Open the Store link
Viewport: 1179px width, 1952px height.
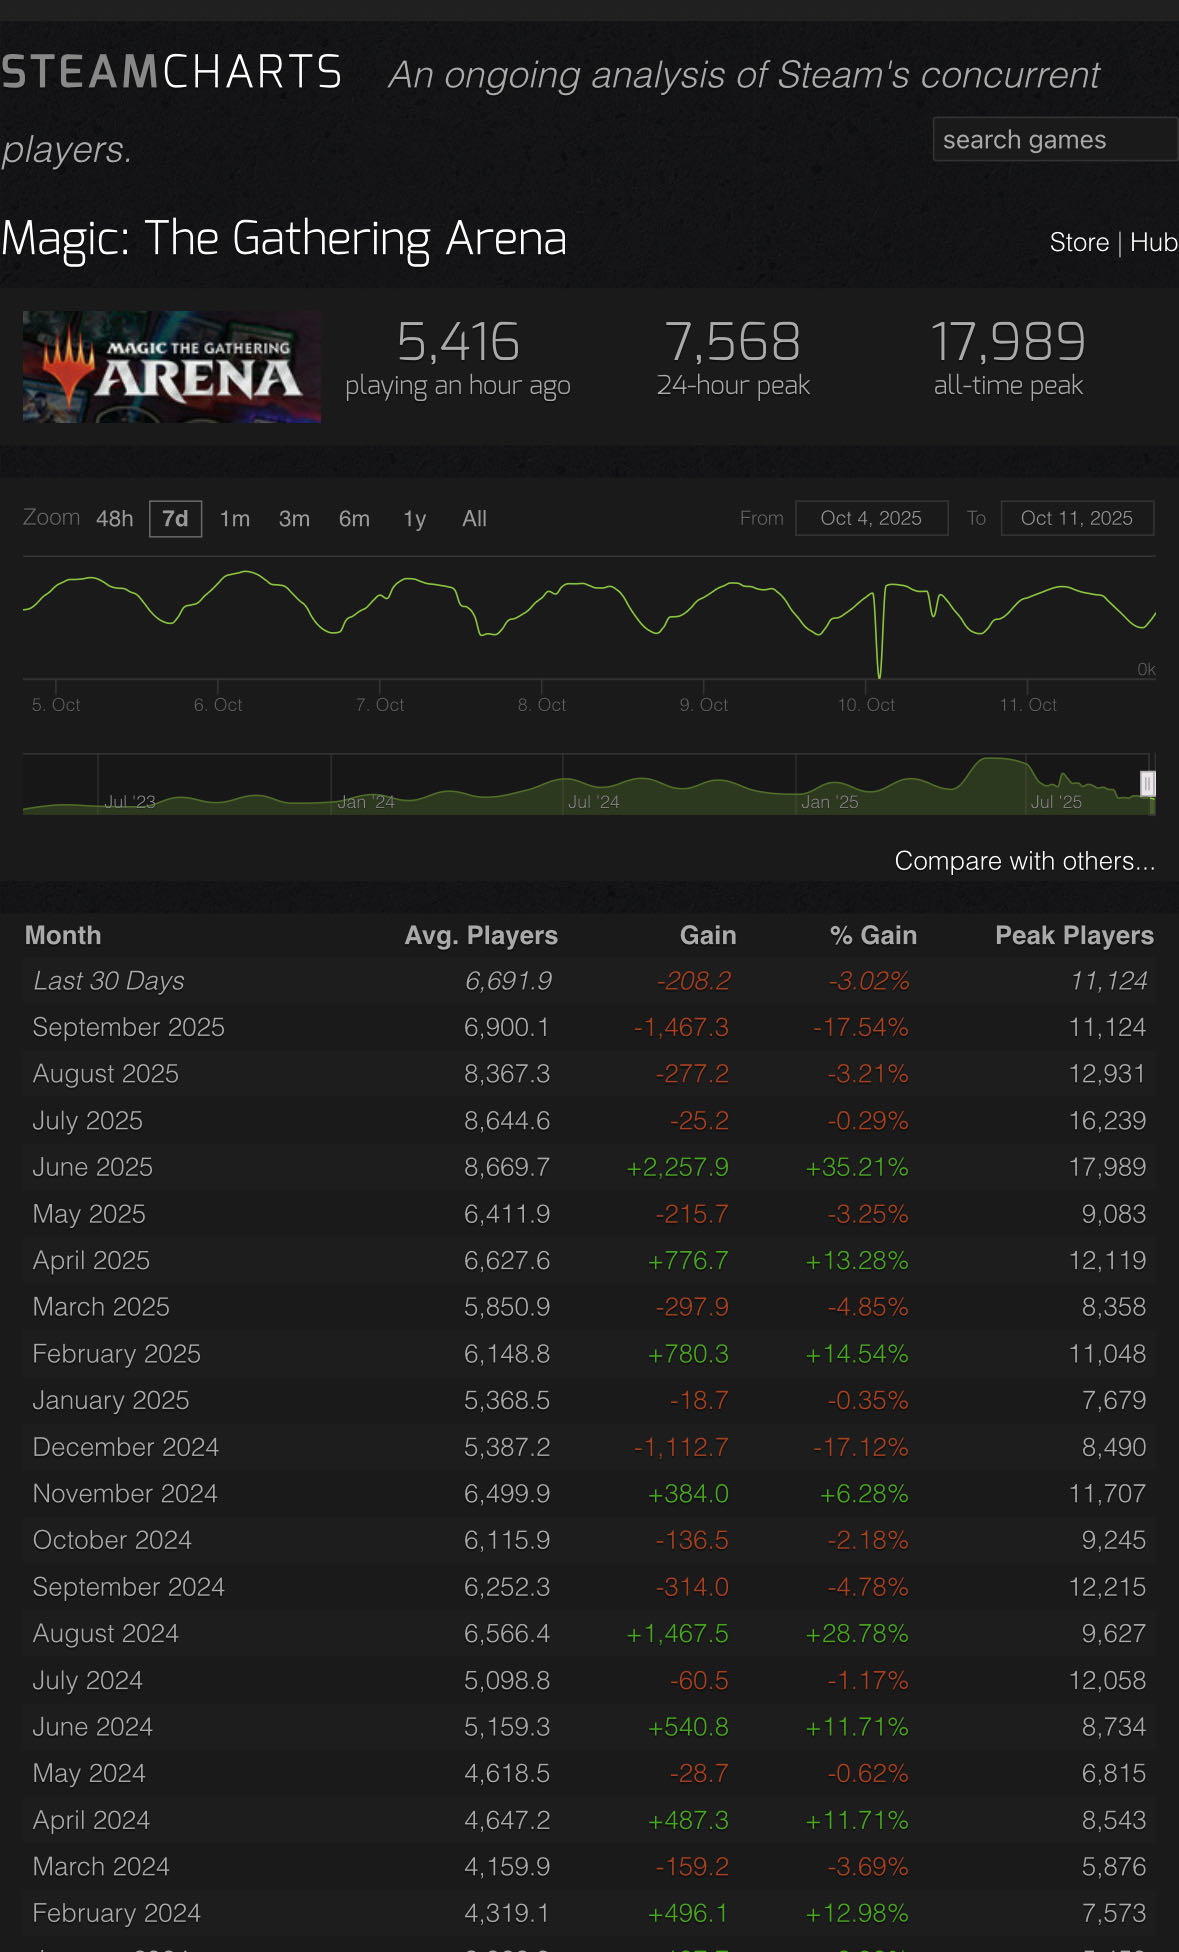pos(1078,242)
